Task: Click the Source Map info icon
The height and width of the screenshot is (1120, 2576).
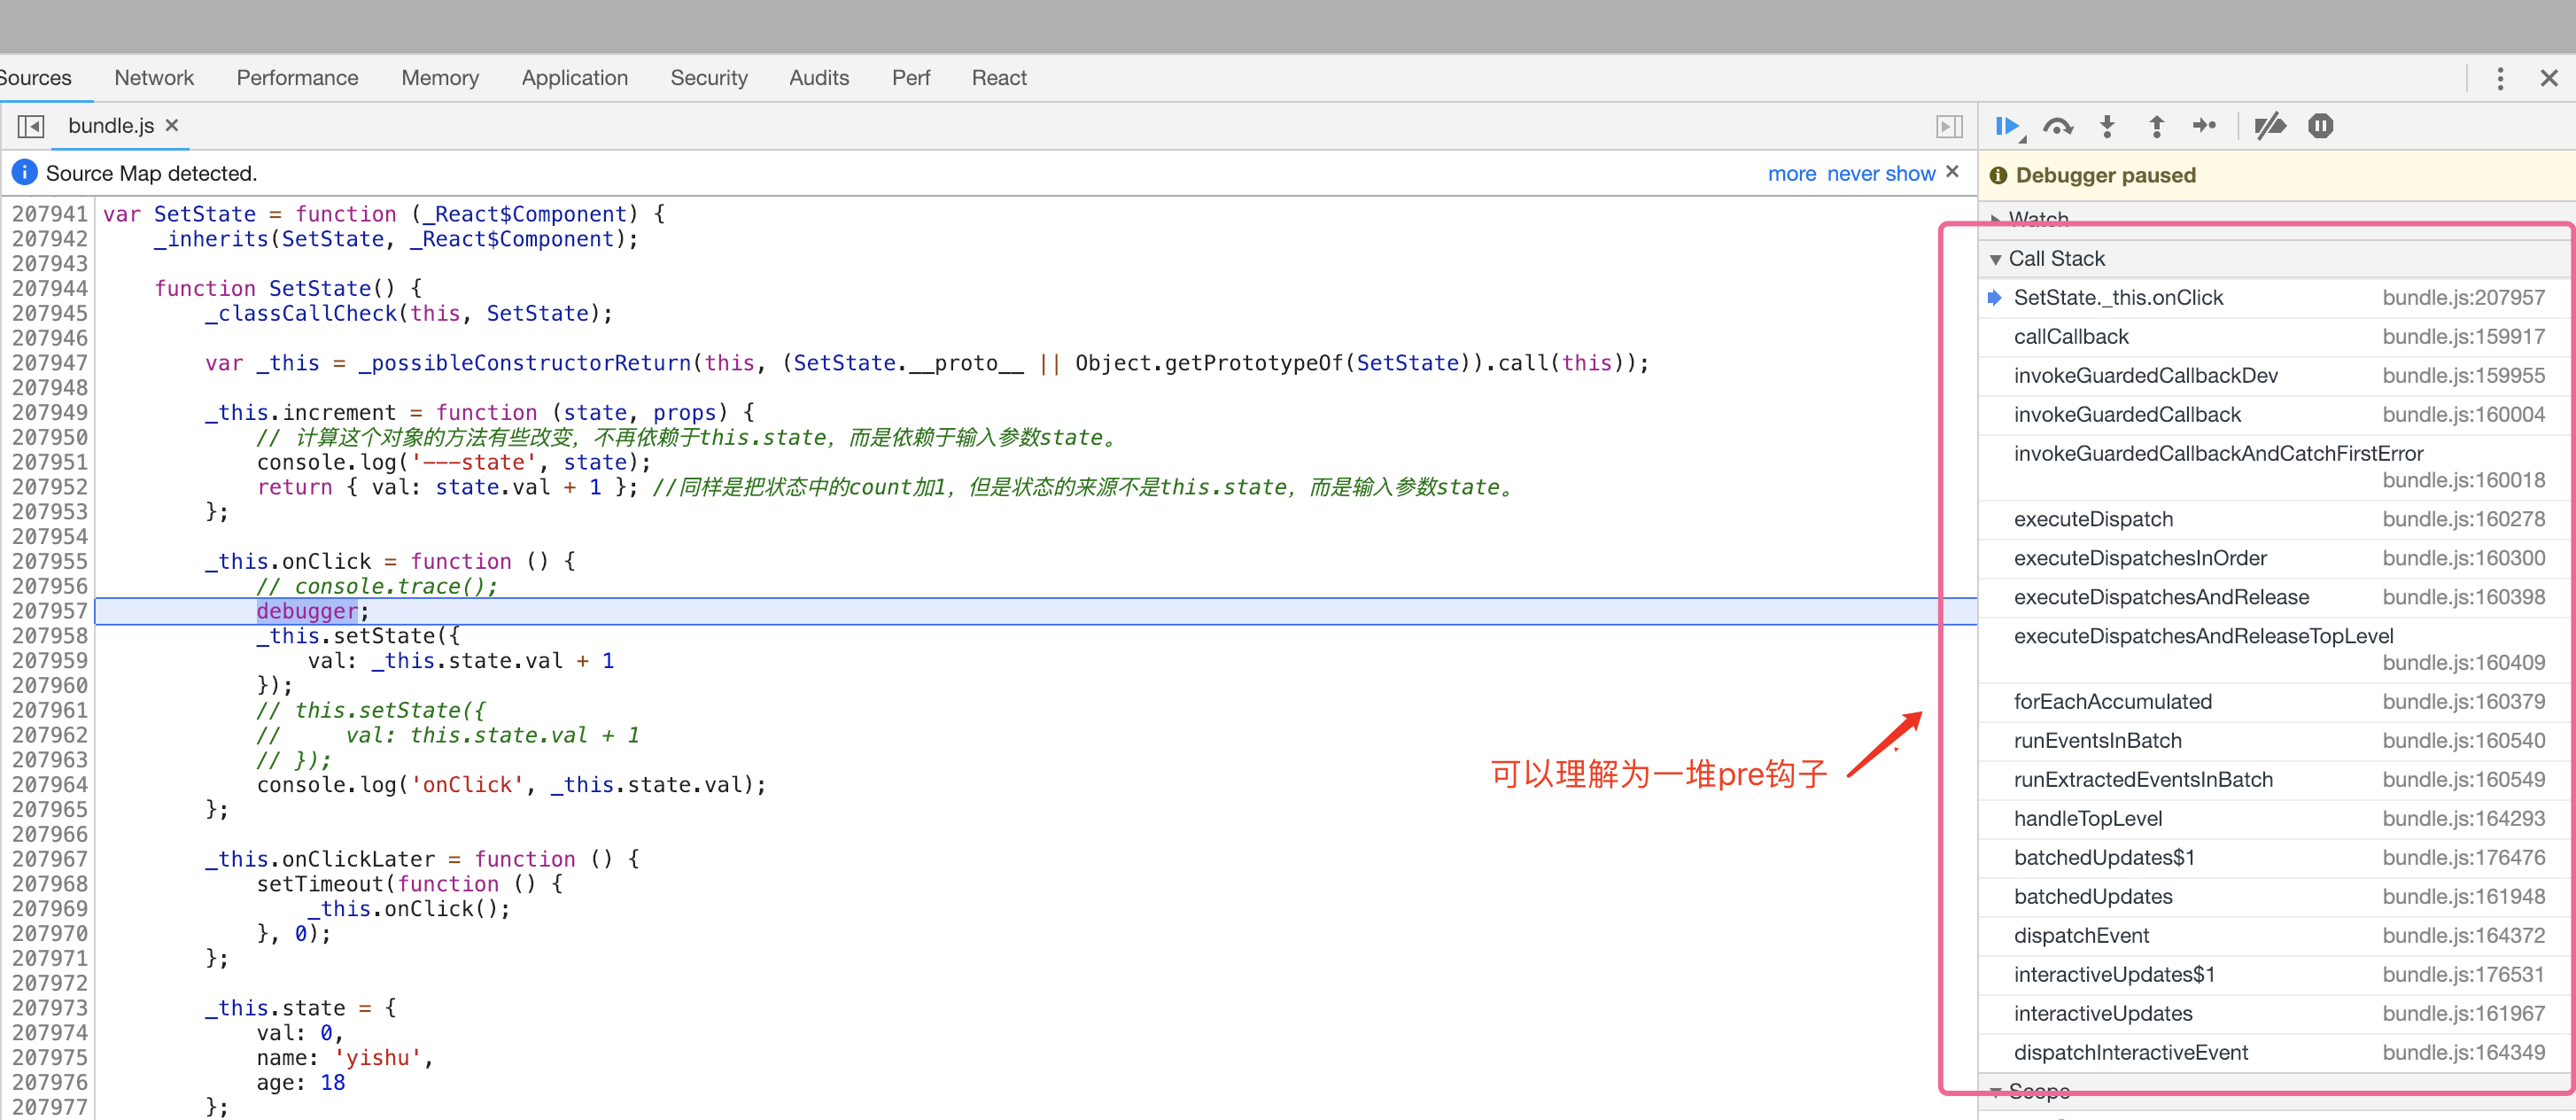Action: [24, 173]
